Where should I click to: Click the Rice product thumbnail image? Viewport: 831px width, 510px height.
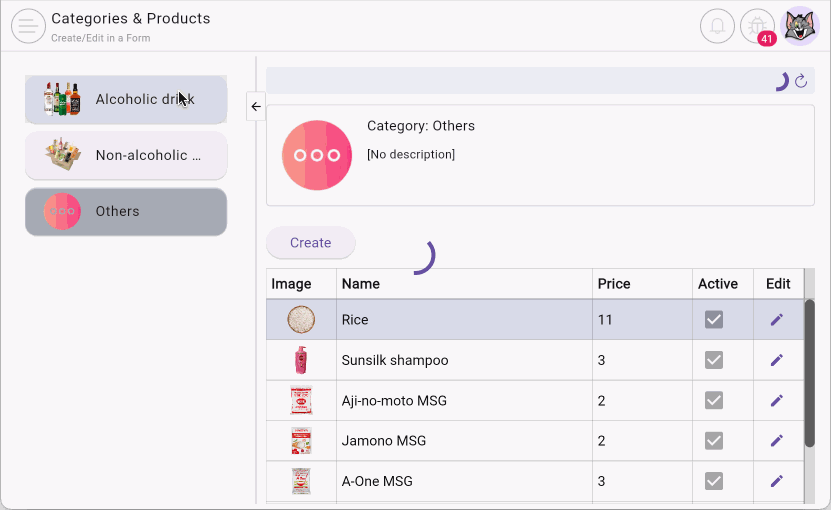(301, 320)
